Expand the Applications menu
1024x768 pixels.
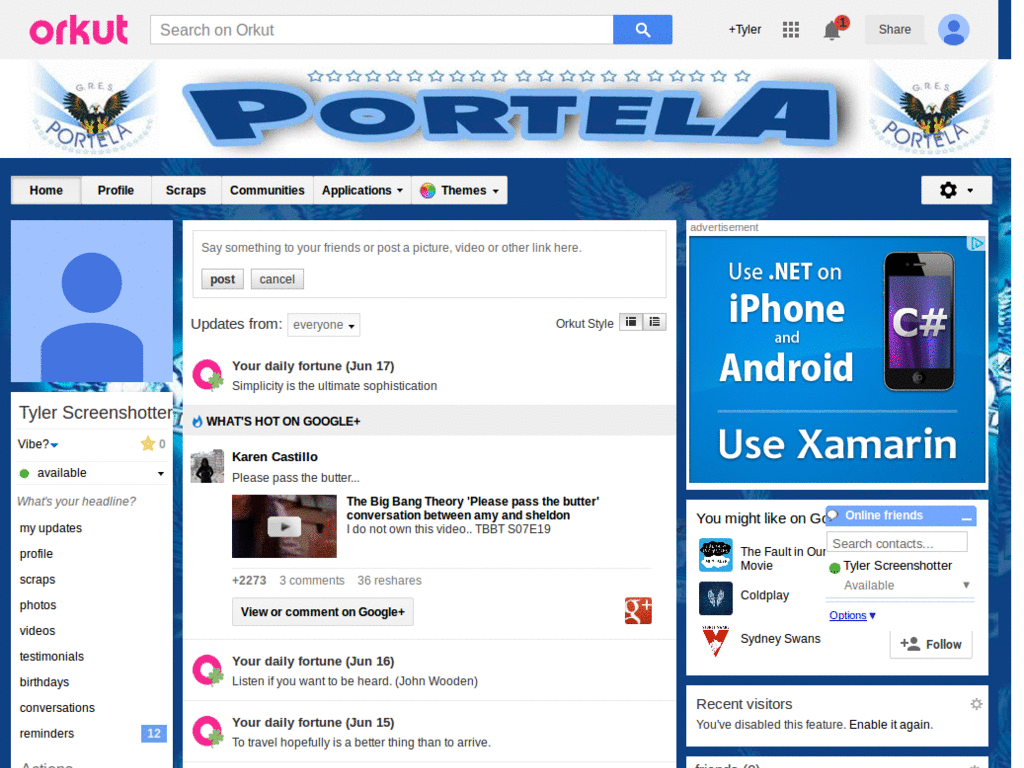pyautogui.click(x=362, y=190)
